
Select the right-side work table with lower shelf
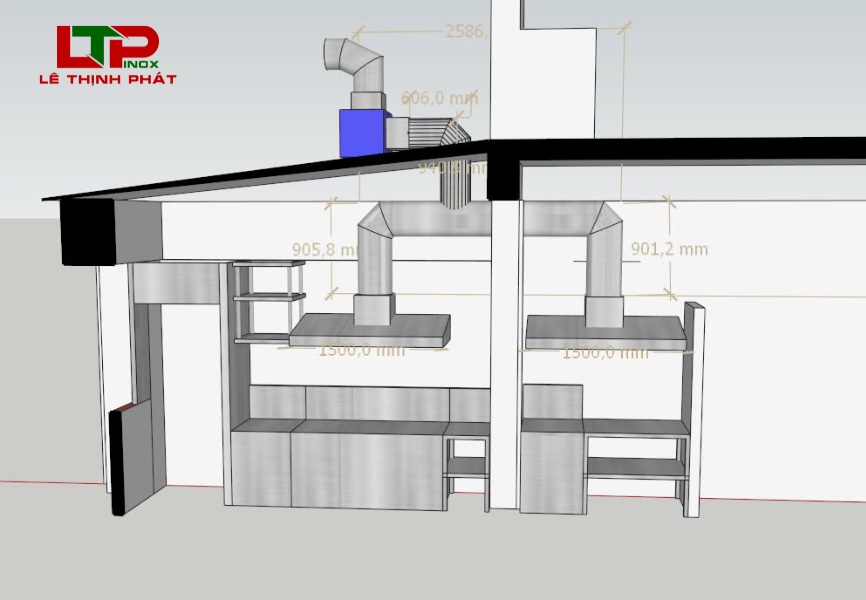point(636,462)
